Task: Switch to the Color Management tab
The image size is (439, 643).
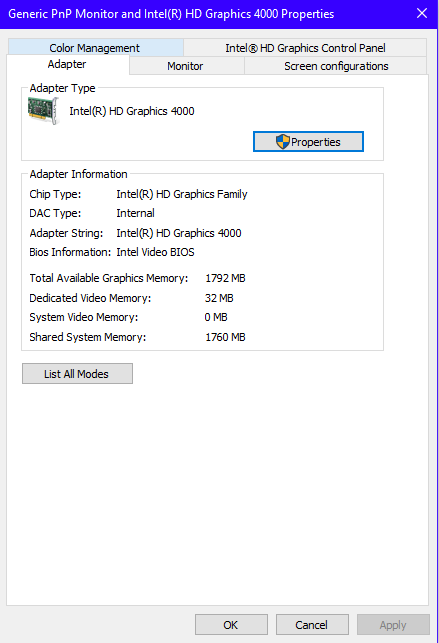Action: click(95, 48)
